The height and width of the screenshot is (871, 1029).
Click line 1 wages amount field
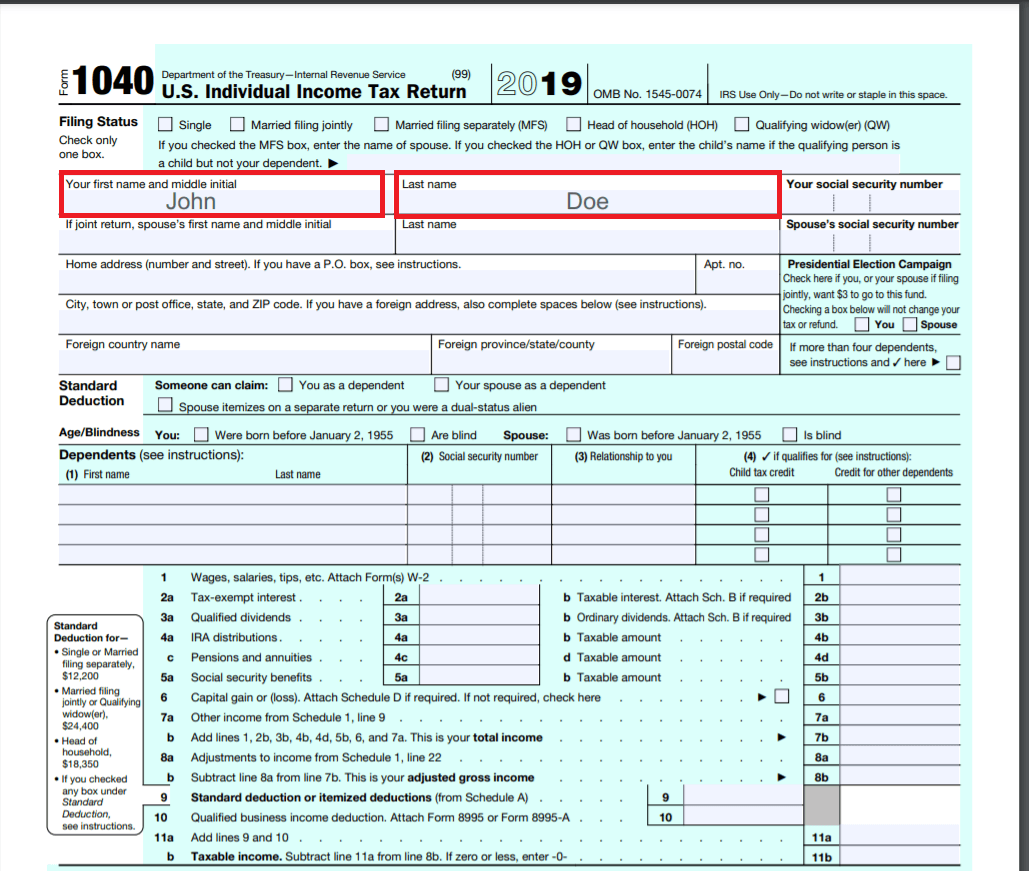coord(899,577)
